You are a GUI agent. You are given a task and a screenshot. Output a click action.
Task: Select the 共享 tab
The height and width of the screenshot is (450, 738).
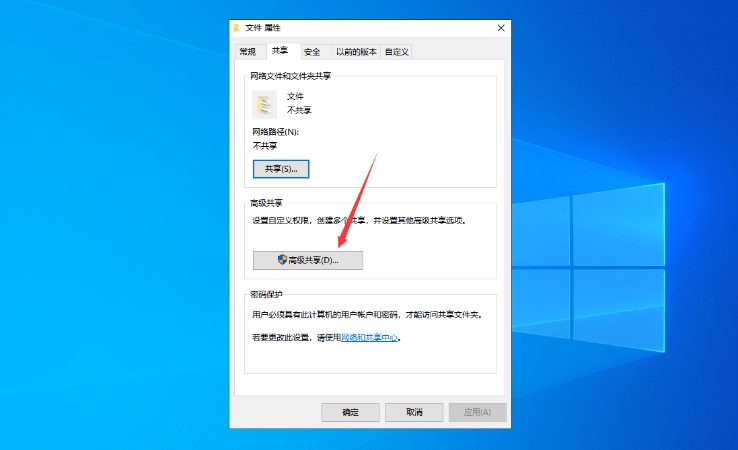pyautogui.click(x=279, y=51)
